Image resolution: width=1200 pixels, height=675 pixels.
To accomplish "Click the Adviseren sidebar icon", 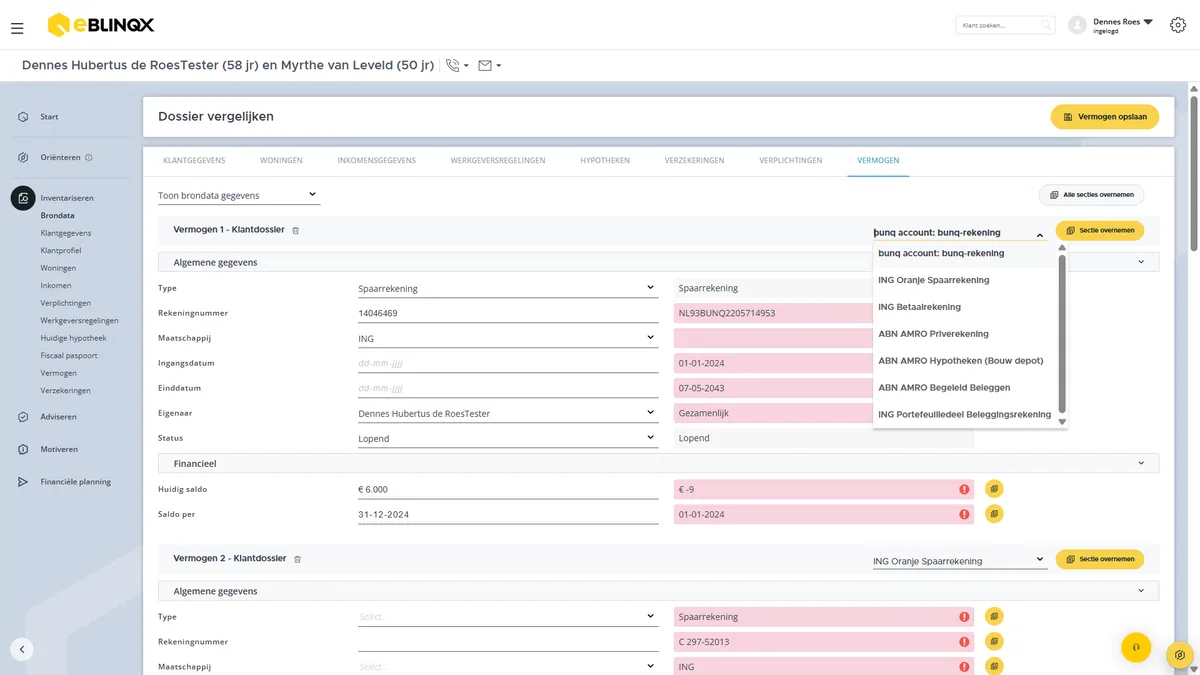I will pyautogui.click(x=23, y=417).
